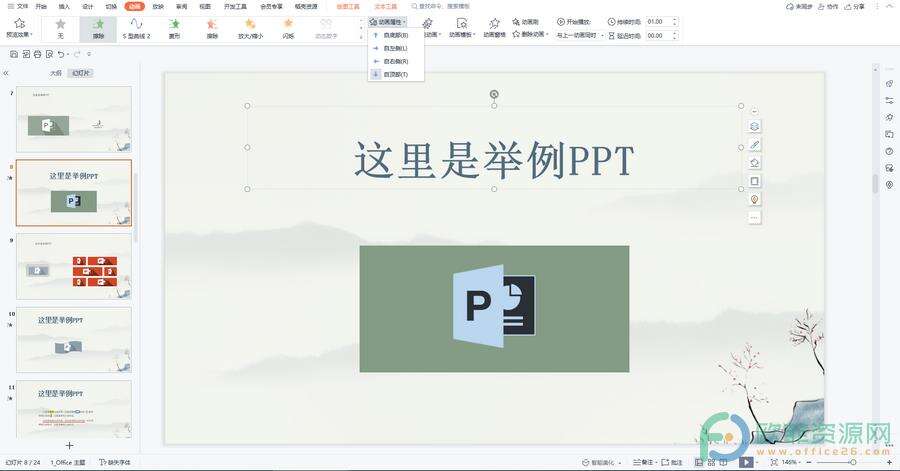
Task: Add a new slide with plus button
Action: pyautogui.click(x=69, y=446)
